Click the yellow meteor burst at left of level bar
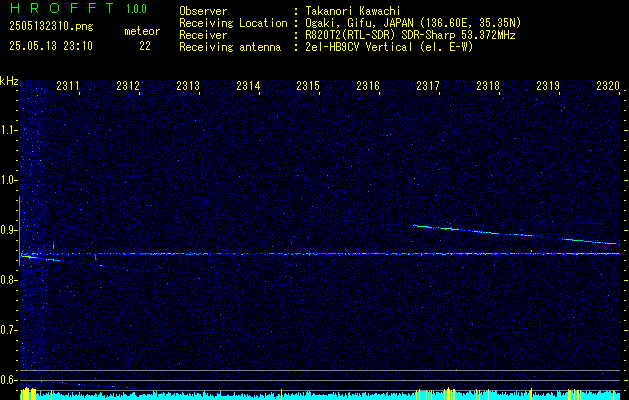629x400 pixels. click(x=28, y=394)
